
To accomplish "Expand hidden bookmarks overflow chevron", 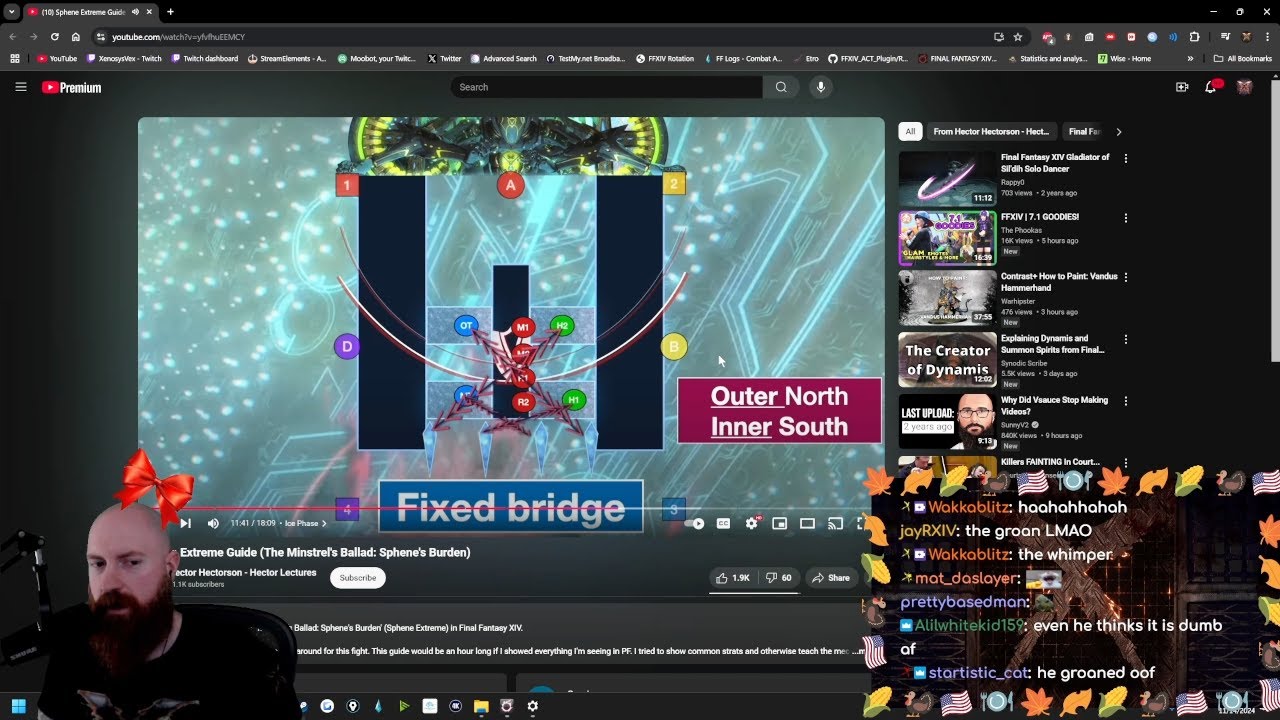I will [x=1190, y=59].
